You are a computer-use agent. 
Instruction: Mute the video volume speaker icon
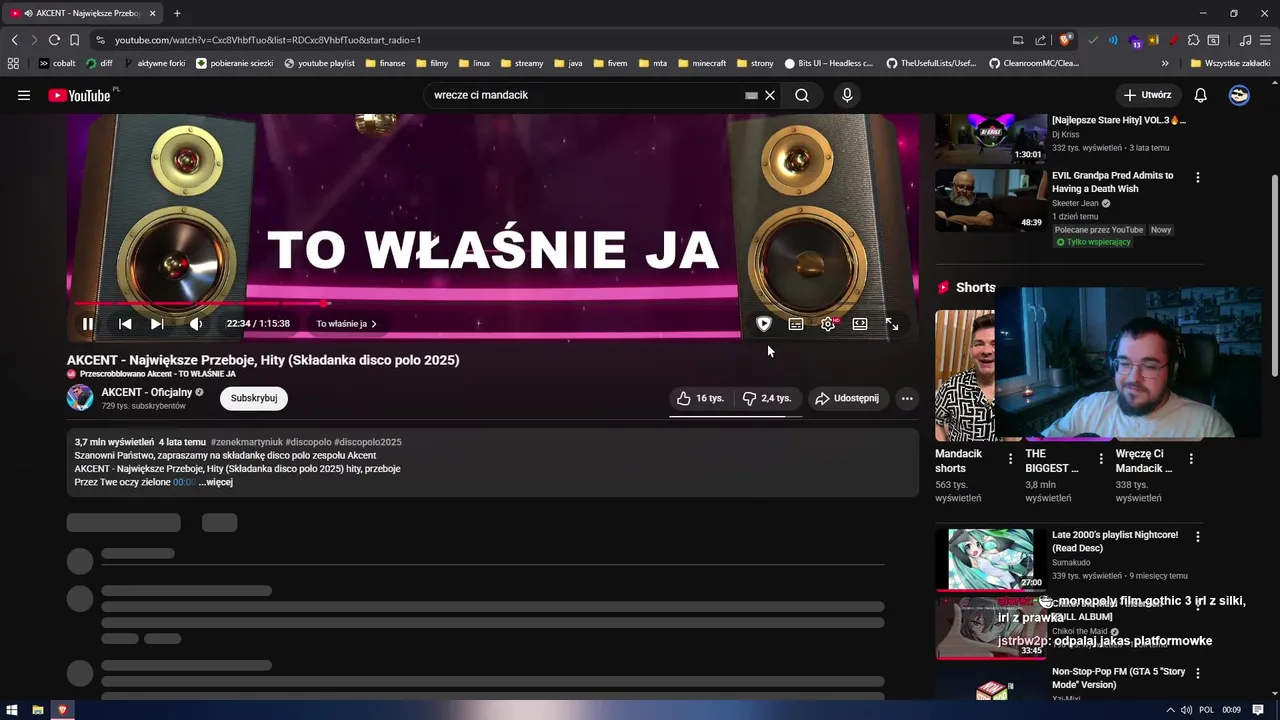pyautogui.click(x=196, y=324)
